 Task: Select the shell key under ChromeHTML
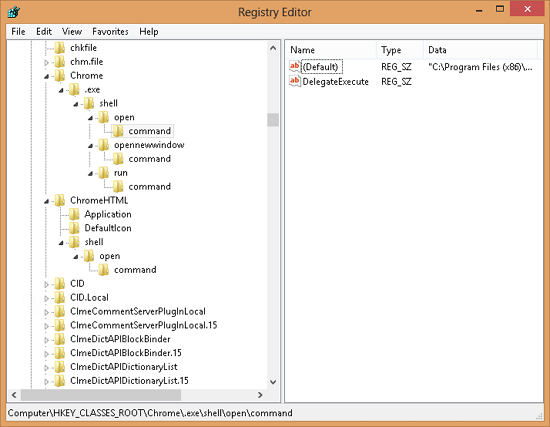(94, 242)
